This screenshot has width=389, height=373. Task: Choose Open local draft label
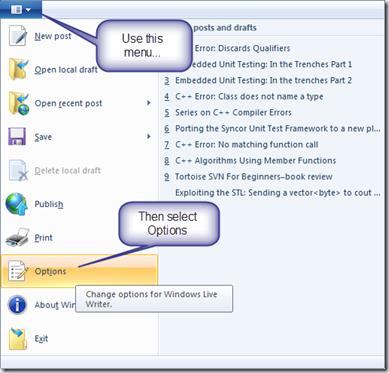pyautogui.click(x=66, y=70)
